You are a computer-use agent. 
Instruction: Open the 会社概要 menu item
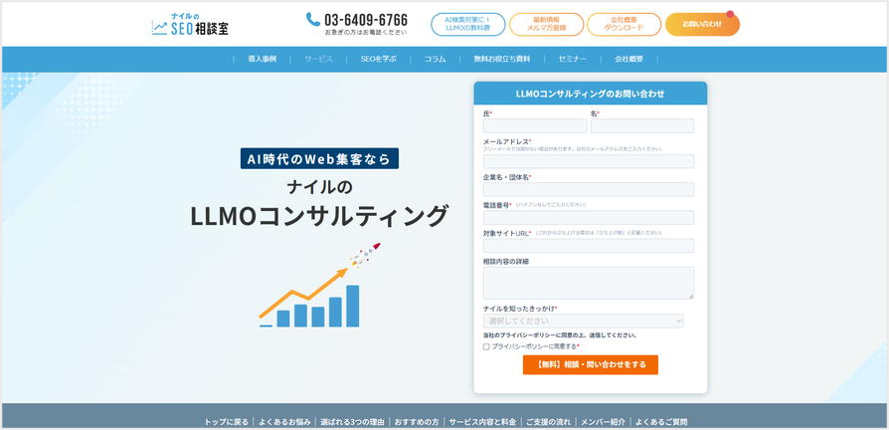629,59
